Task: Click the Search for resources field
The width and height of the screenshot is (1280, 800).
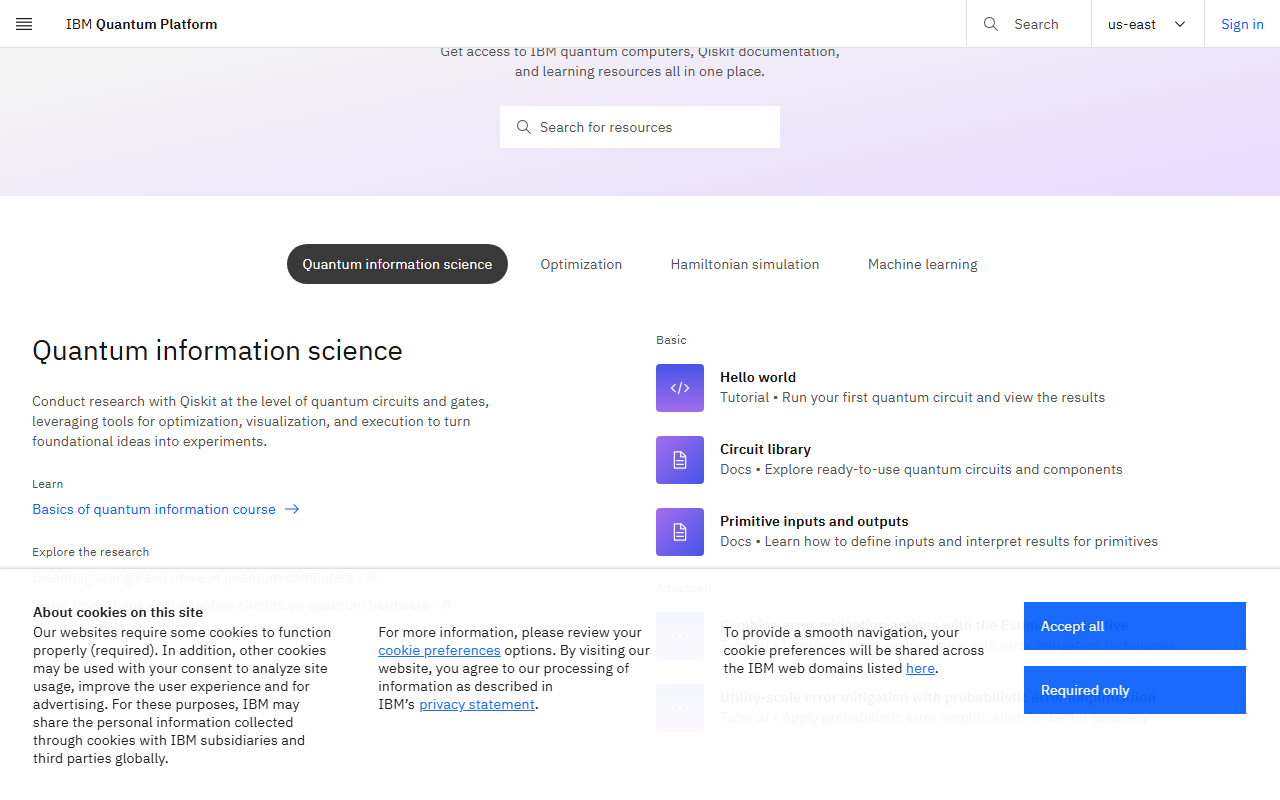Action: tap(640, 127)
